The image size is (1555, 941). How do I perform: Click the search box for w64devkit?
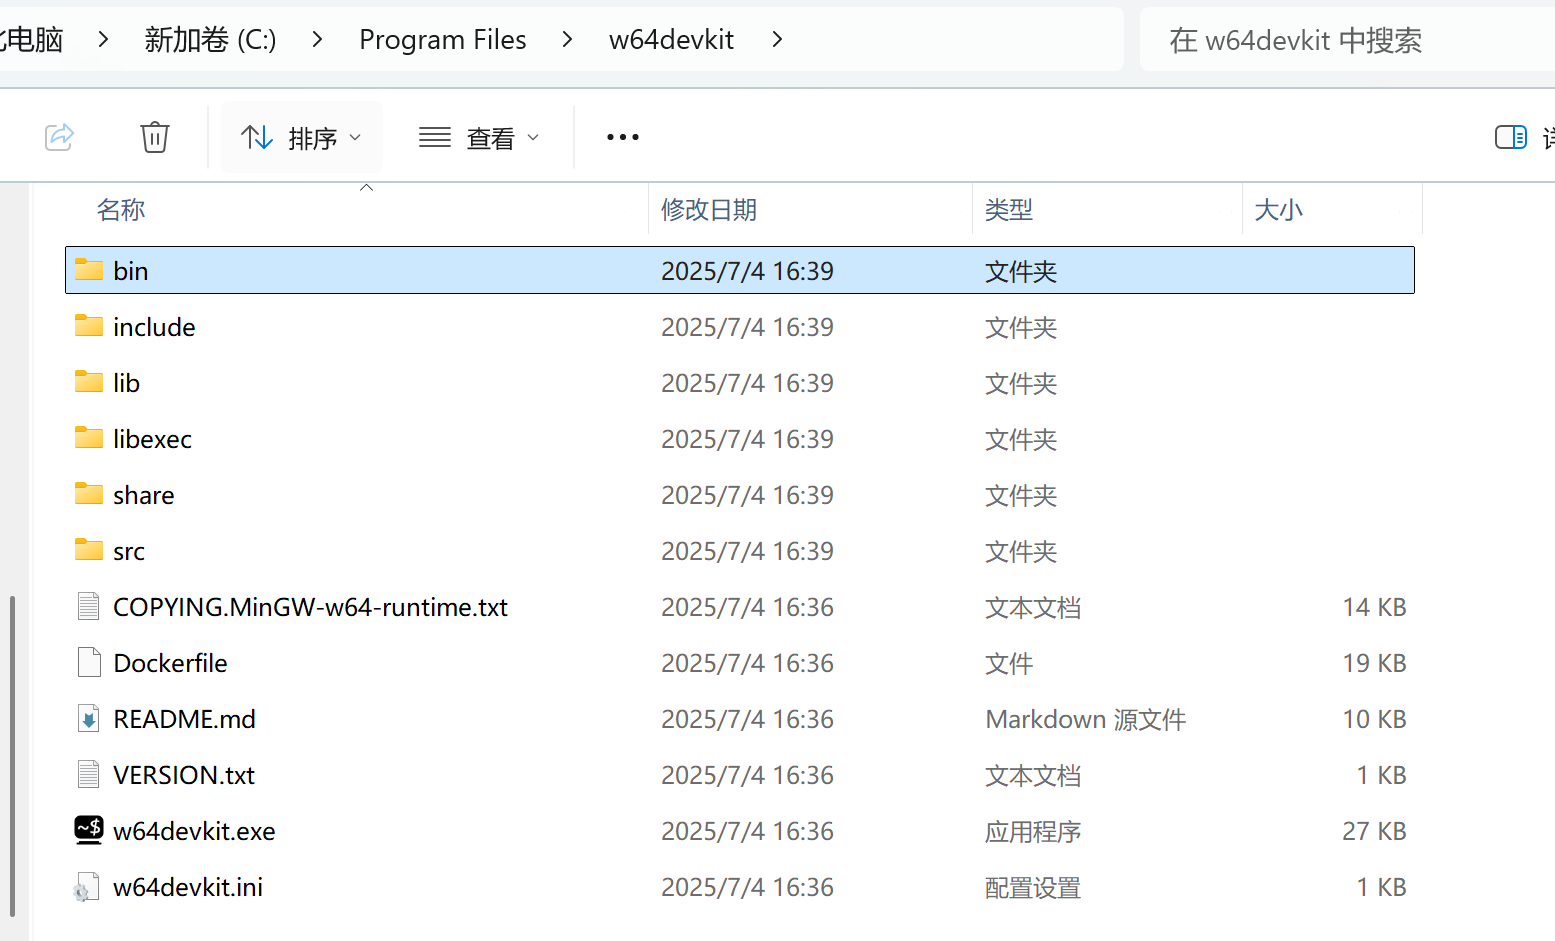click(1347, 40)
